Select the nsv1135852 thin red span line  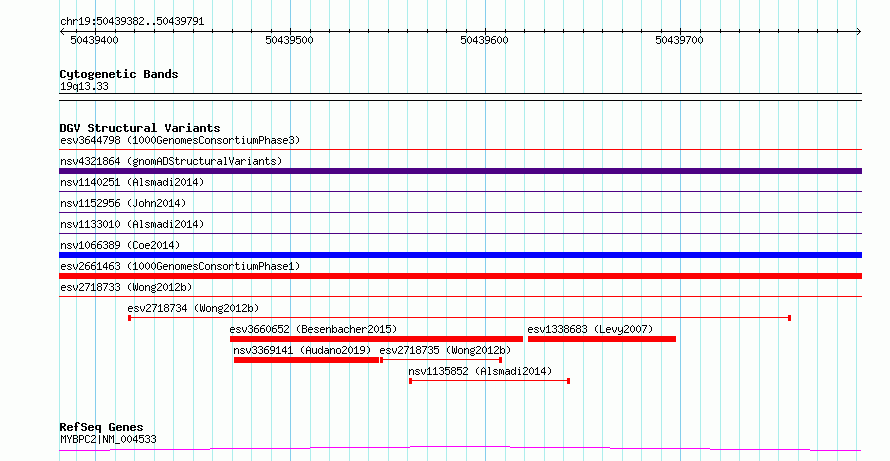click(489, 381)
